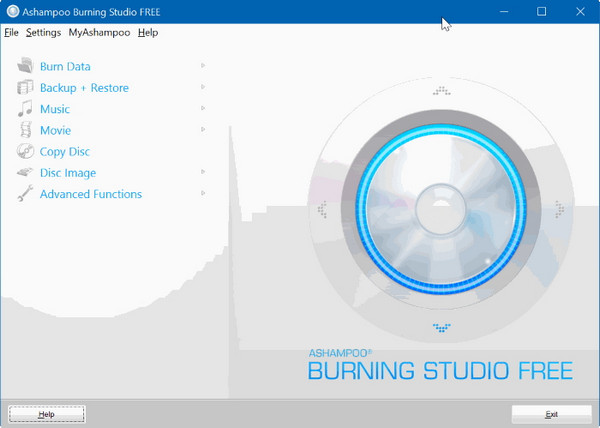
Task: Expand the Burn Data submenu arrow
Action: point(203,66)
